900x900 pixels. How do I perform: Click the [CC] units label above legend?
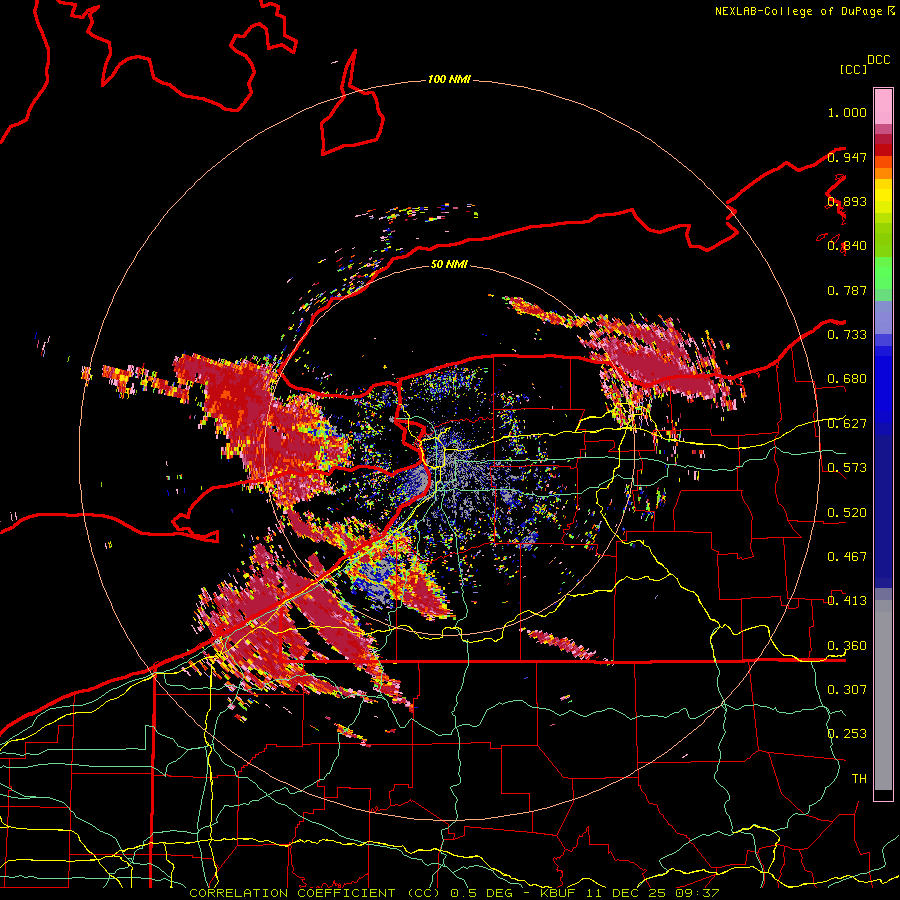point(853,69)
